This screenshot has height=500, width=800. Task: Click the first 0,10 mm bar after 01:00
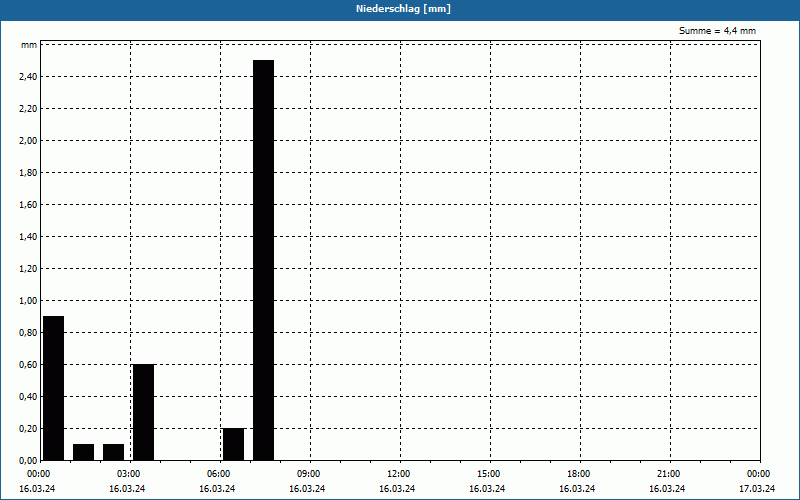(84, 452)
